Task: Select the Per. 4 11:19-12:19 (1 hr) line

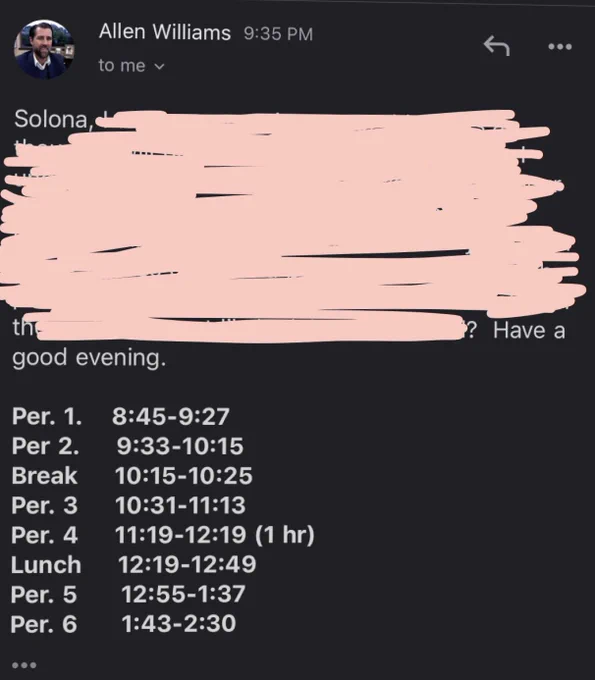Action: click(163, 535)
